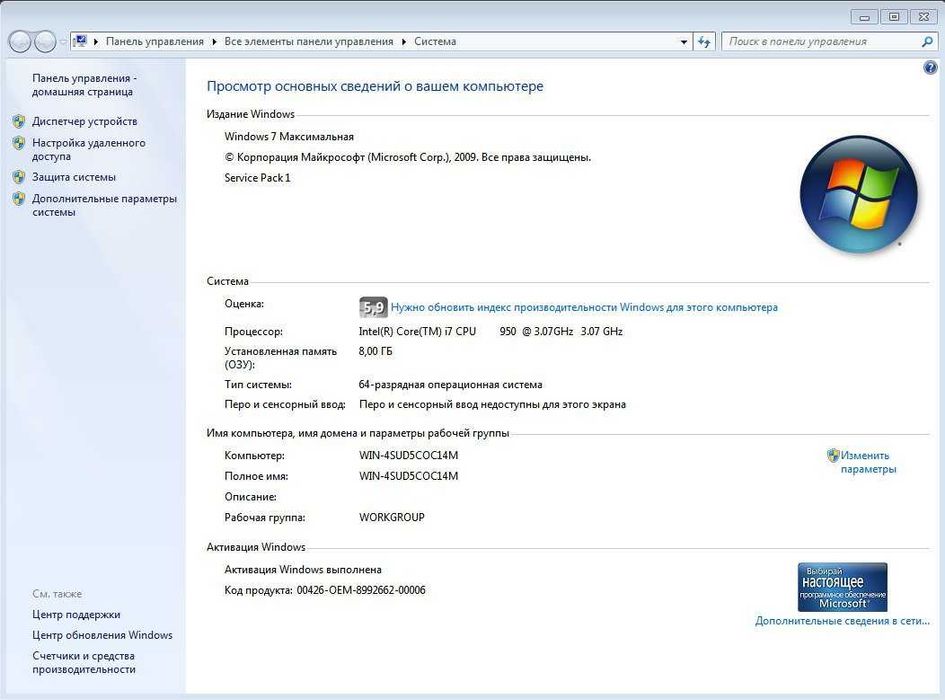Click the Forward navigation arrow button

(x=45, y=42)
